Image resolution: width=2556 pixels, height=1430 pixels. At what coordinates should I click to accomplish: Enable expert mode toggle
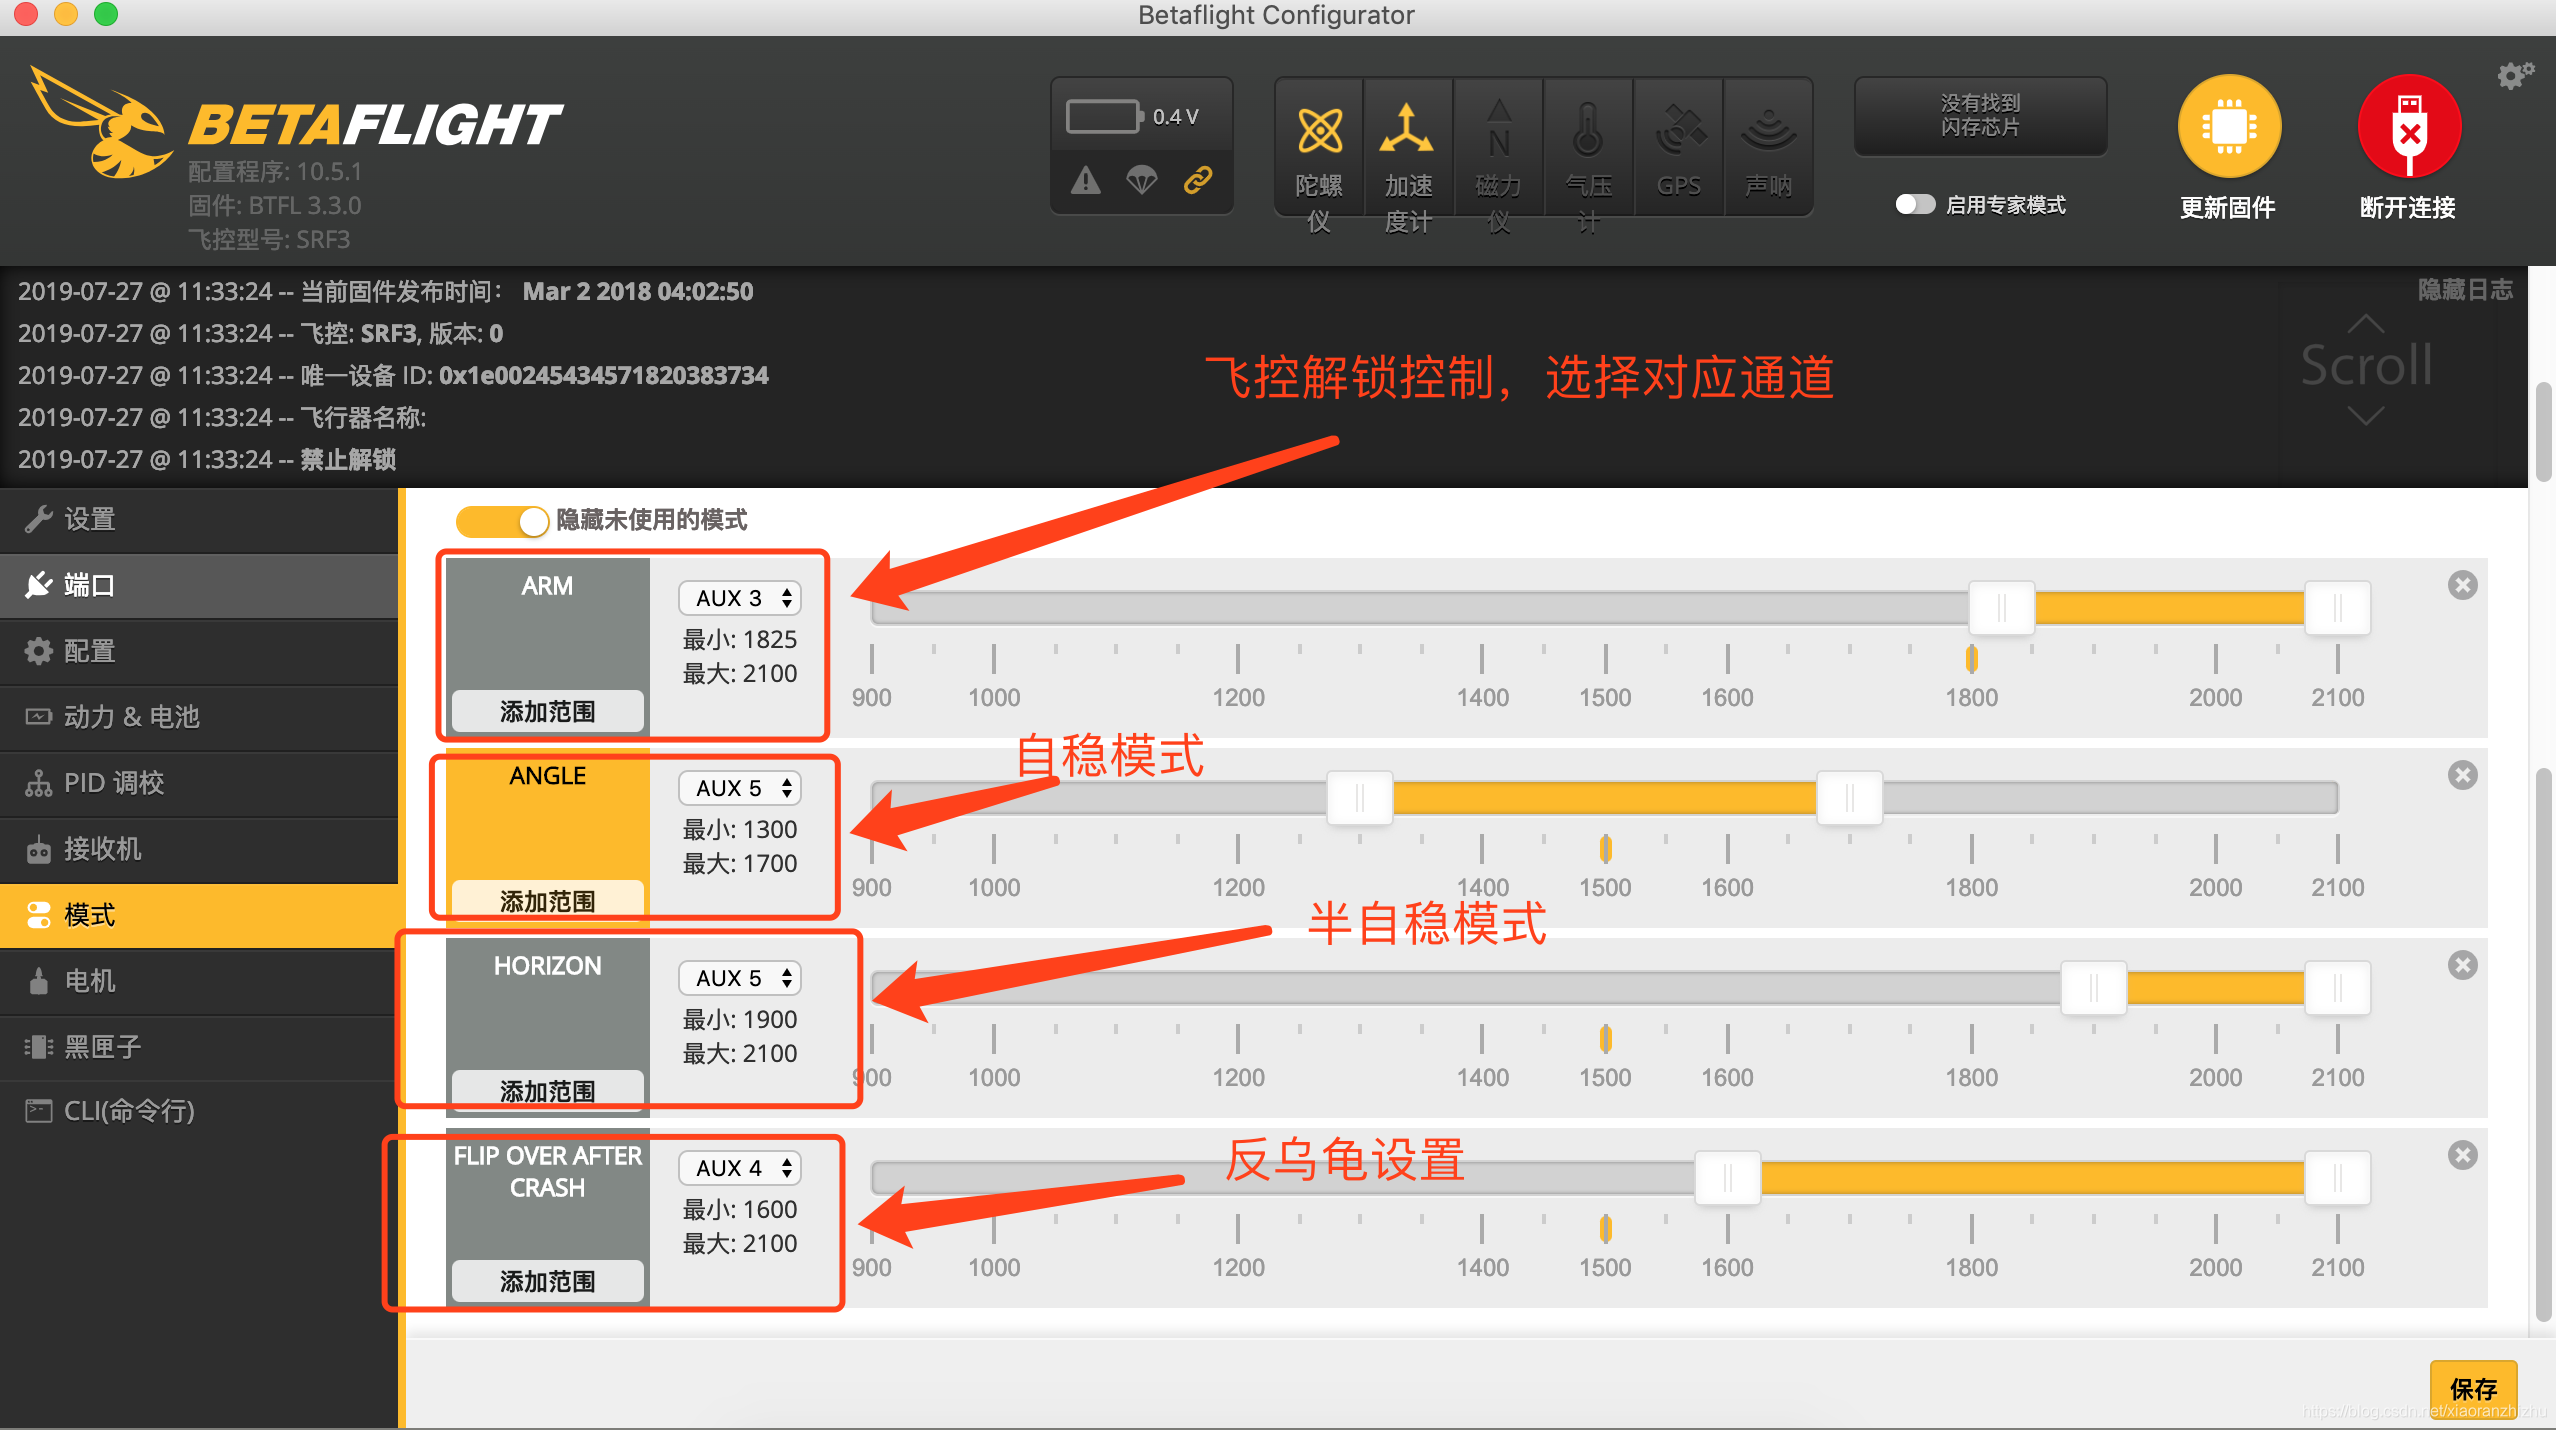coord(1915,204)
